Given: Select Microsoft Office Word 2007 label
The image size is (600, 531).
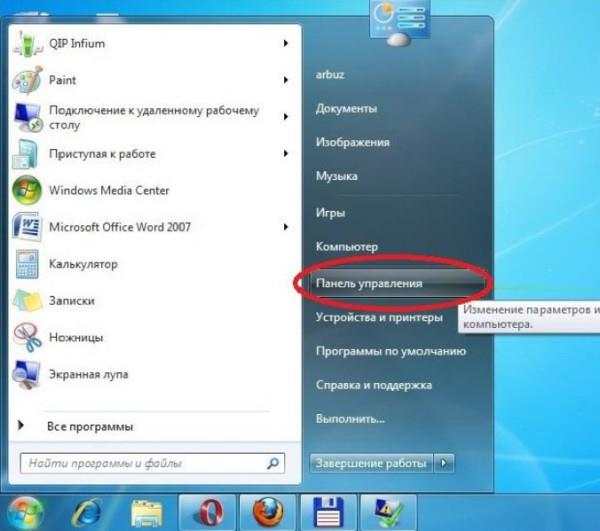Looking at the screenshot, I should tap(120, 227).
